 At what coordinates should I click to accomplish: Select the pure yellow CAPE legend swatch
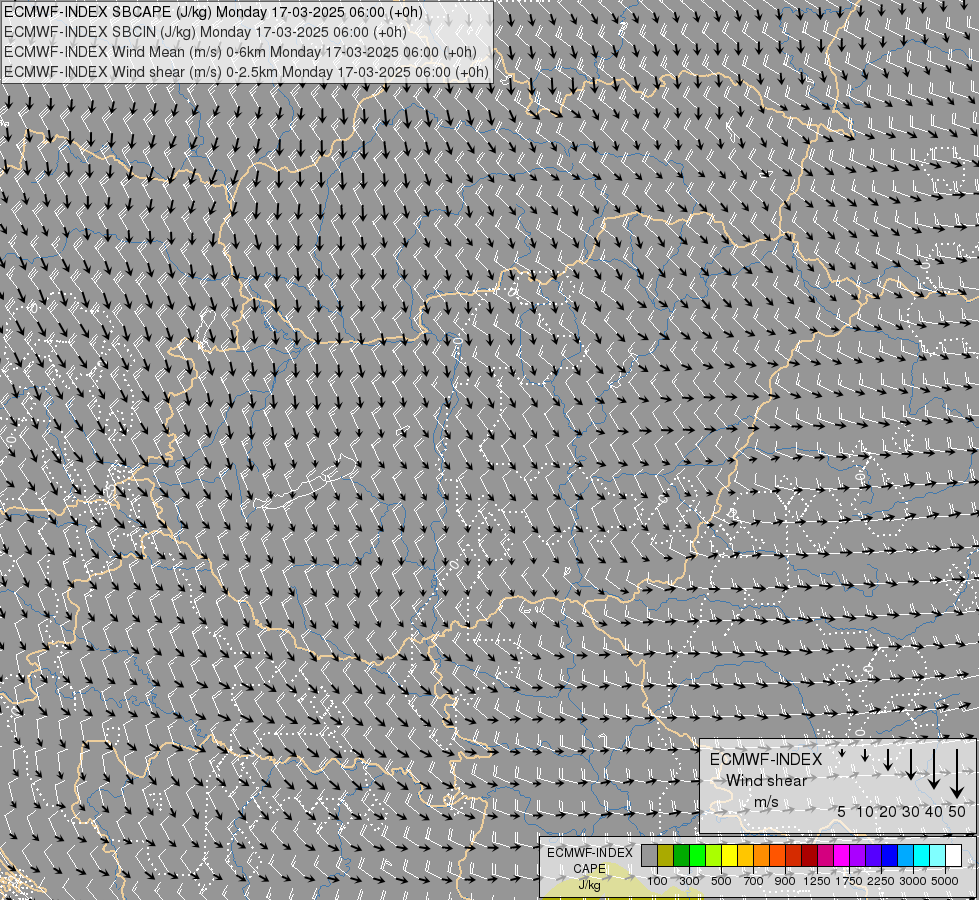pos(729,855)
